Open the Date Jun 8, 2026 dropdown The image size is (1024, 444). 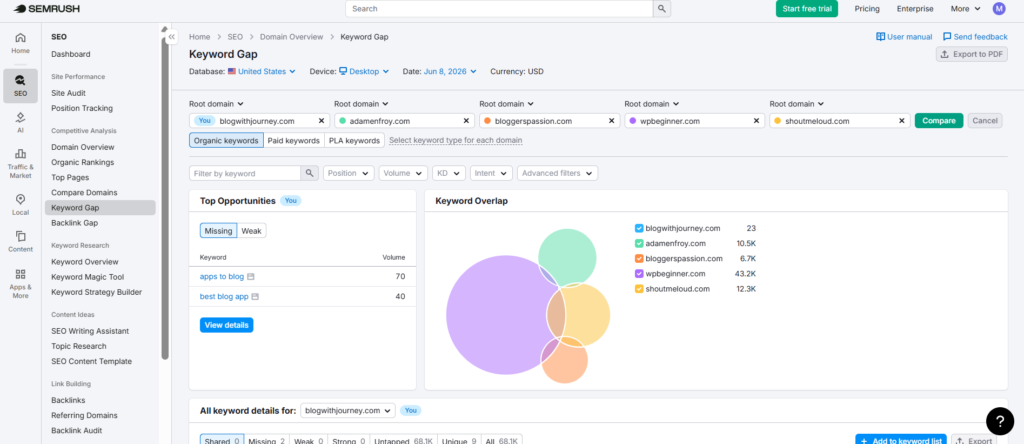click(x=450, y=71)
